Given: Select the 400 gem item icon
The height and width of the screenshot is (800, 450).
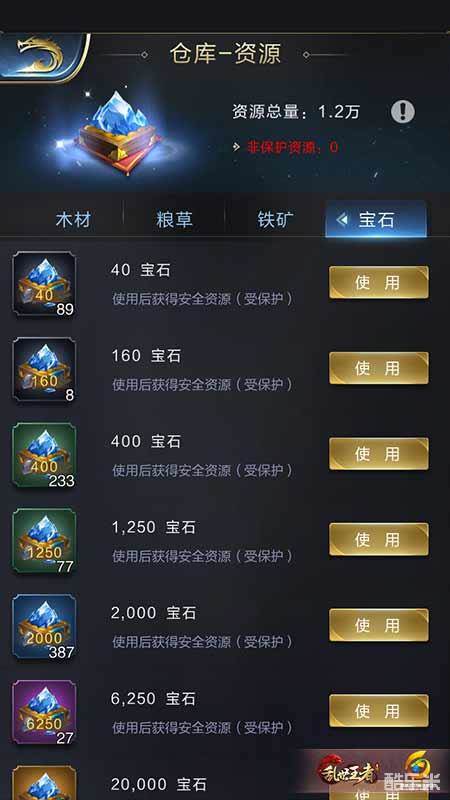Looking at the screenshot, I should pyautogui.click(x=44, y=455).
